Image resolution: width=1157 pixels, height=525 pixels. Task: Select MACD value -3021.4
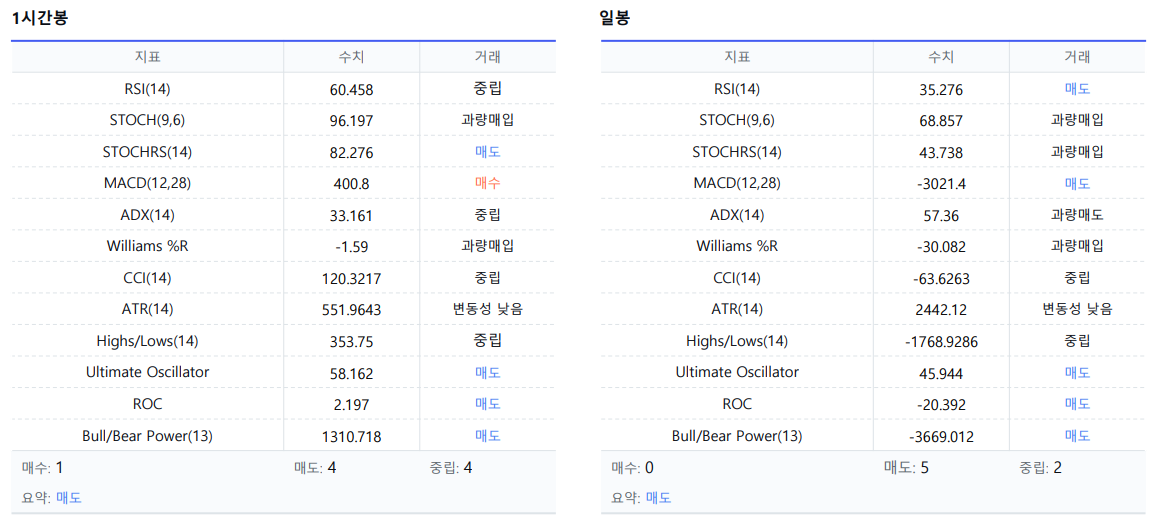[941, 184]
